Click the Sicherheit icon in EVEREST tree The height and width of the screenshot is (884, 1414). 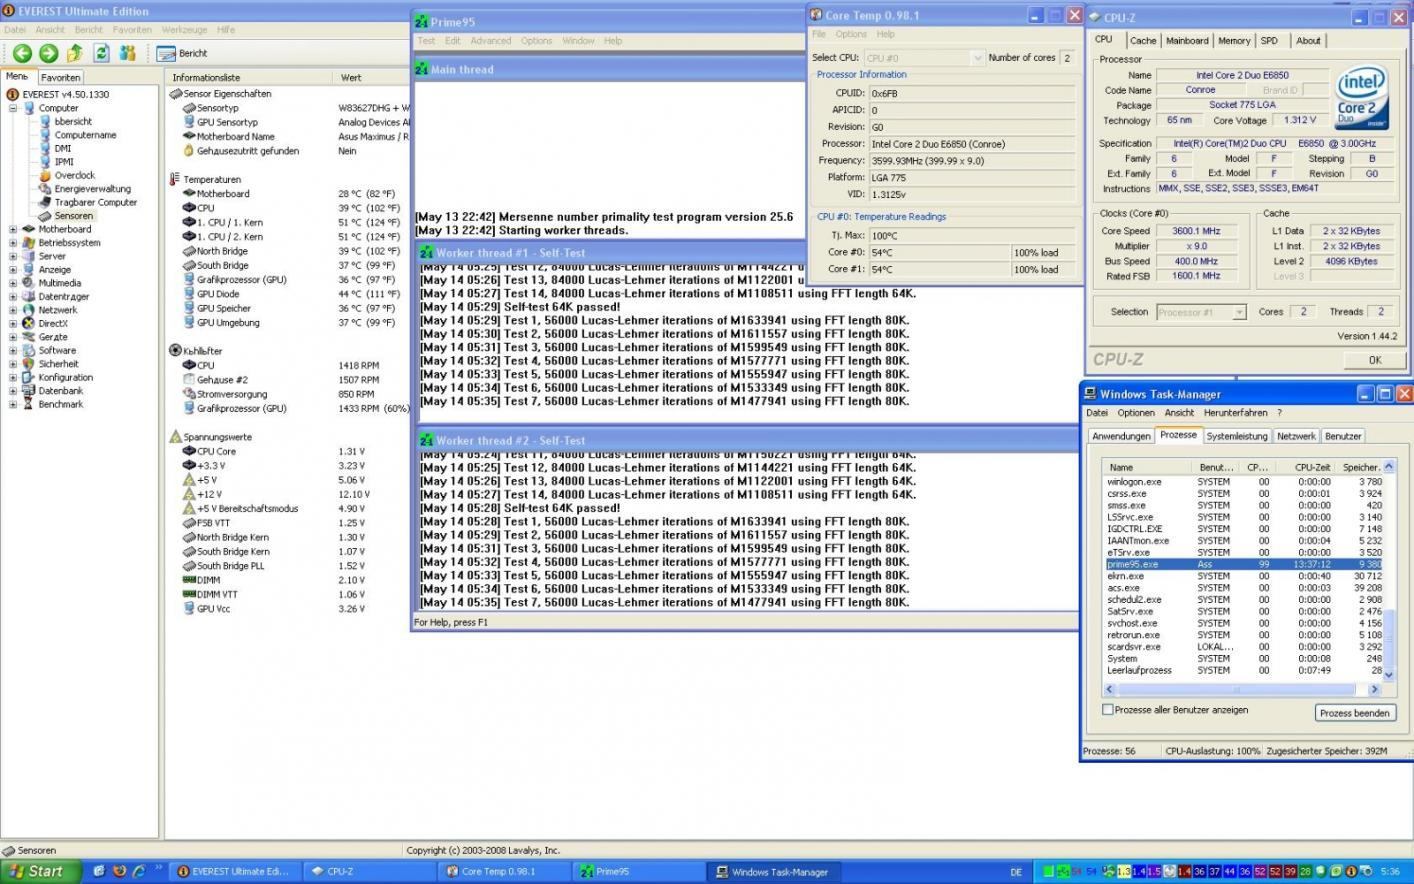point(29,364)
